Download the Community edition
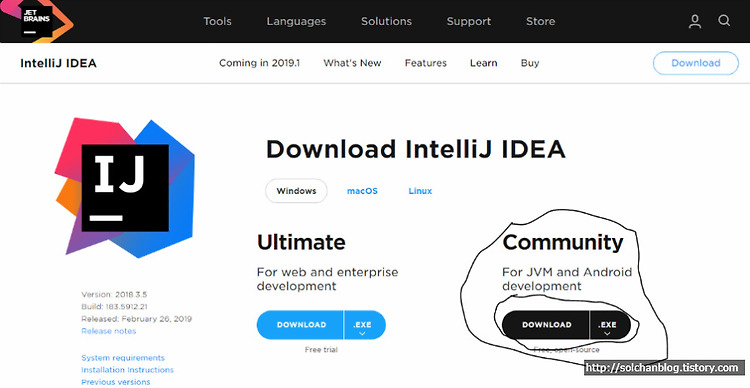Viewport: 750px width, 388px height. pos(546,325)
